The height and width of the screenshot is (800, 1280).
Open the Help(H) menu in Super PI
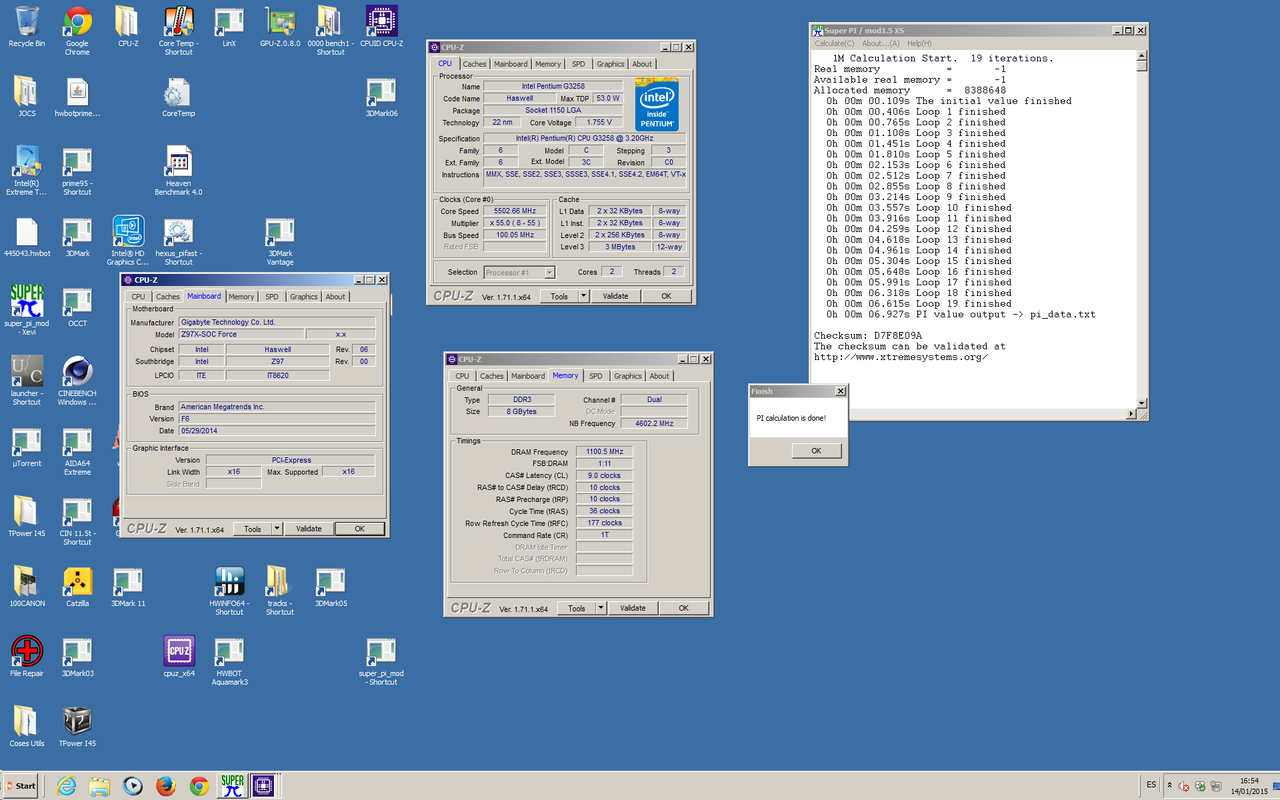(x=919, y=43)
